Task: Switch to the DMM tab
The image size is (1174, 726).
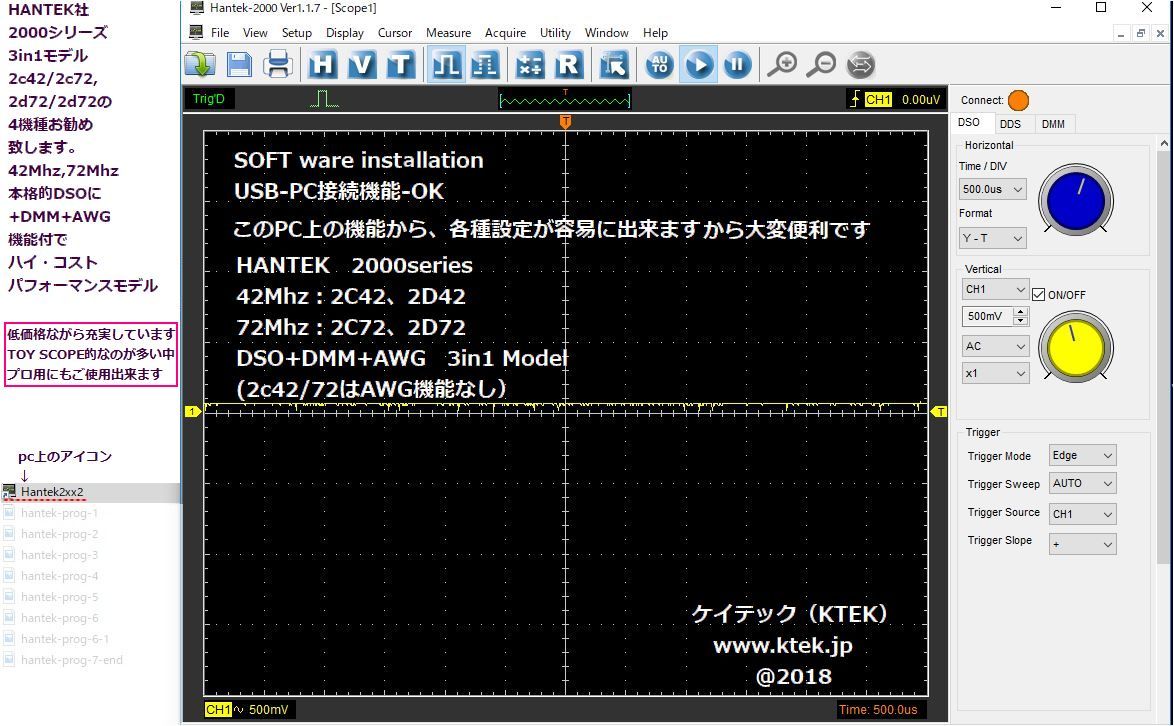Action: point(1053,124)
